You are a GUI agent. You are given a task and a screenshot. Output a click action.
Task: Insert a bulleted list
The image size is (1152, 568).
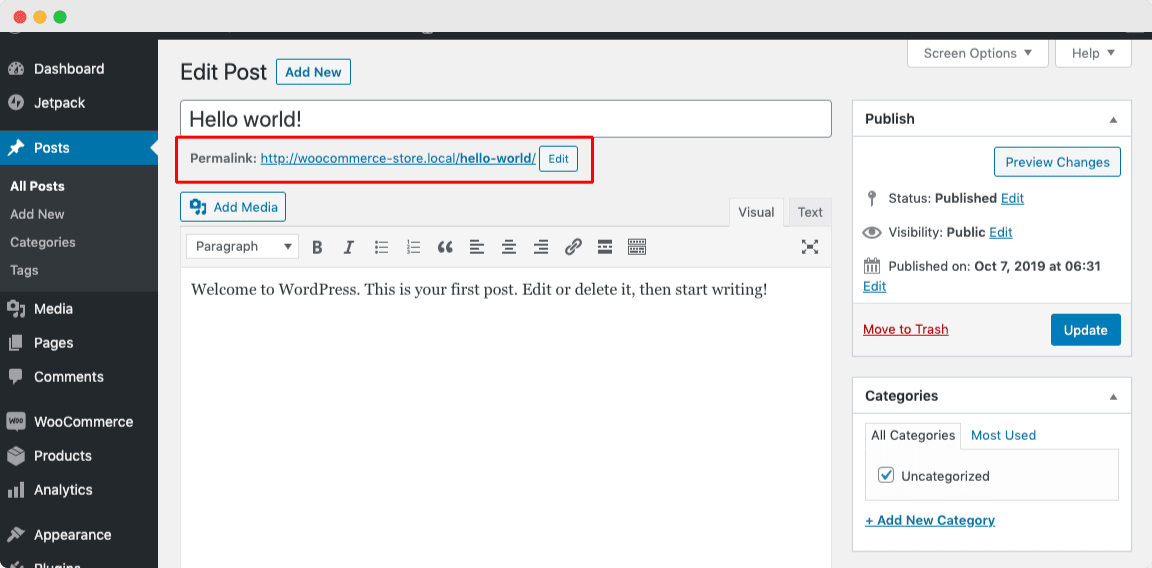381,247
